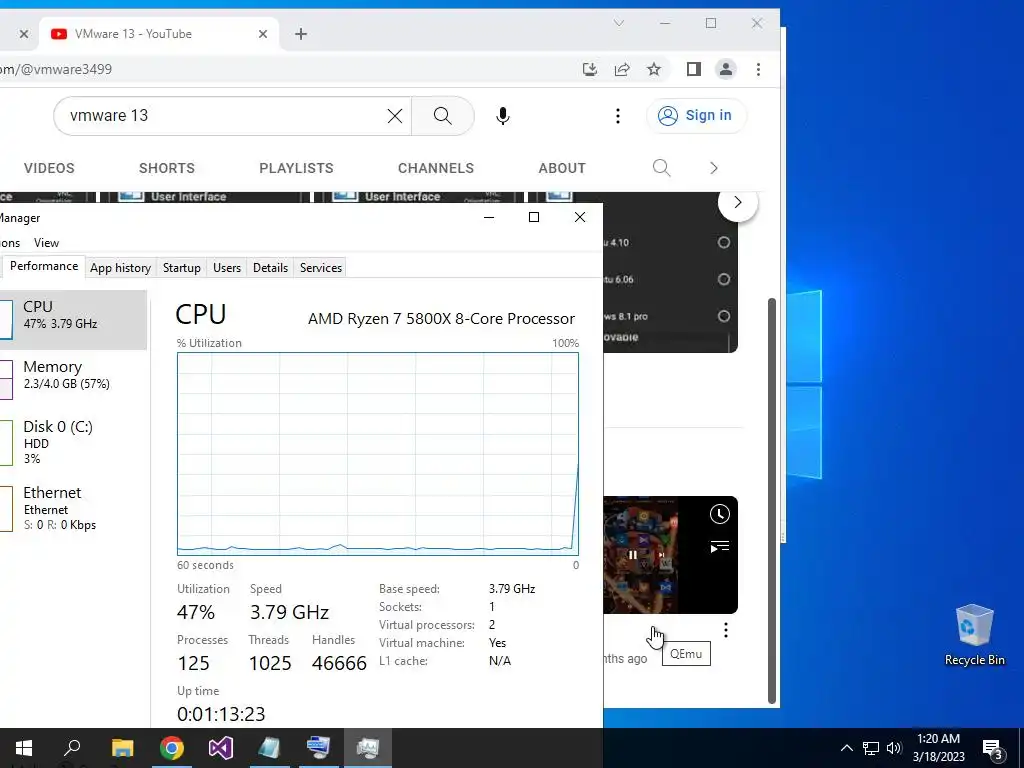Toggle Chrome side panel icon
Viewport: 1024px width, 768px height.
[694, 69]
